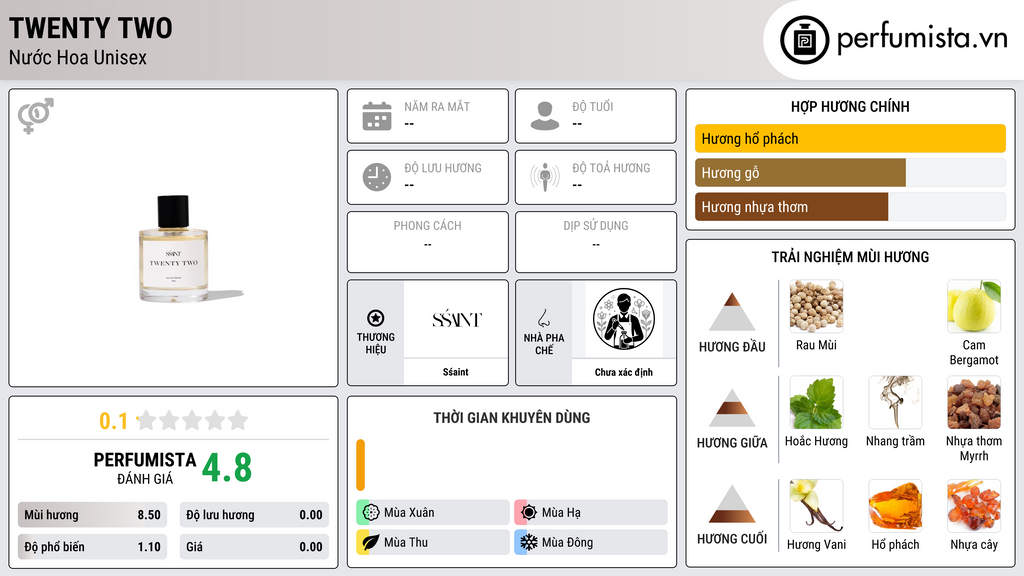
Task: Click the Trải nghiệm mùi hương heading
Action: coord(850,257)
